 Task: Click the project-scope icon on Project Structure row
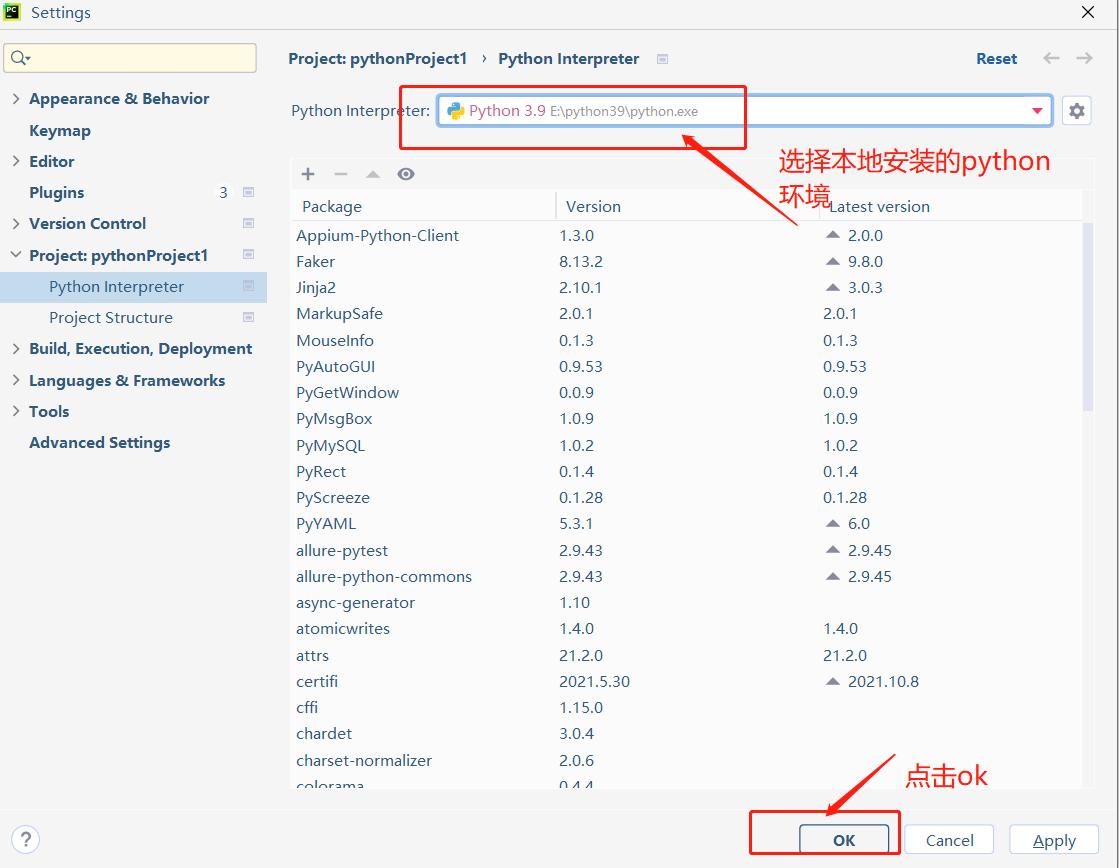(248, 317)
